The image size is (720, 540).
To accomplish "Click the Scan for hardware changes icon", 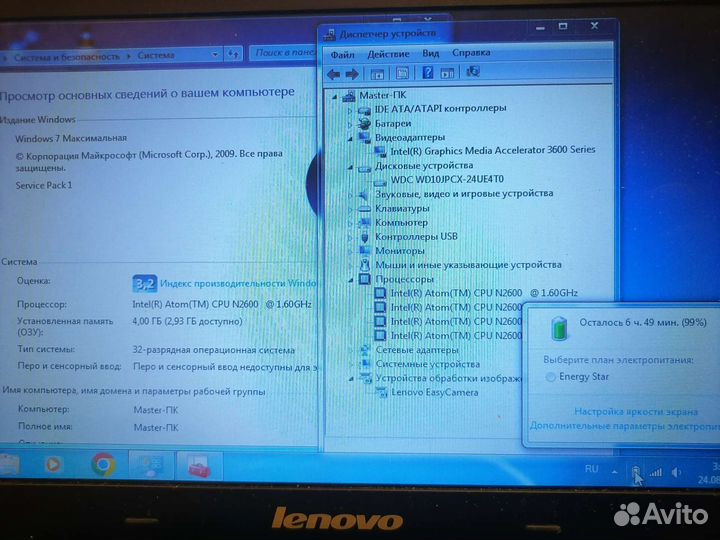I will pos(472,72).
